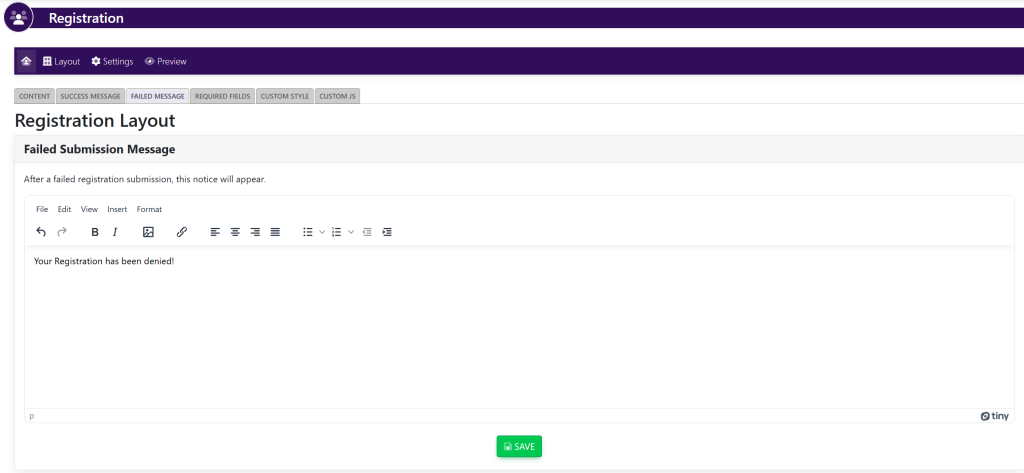Click the green Save button
This screenshot has height=473, width=1024.
[519, 446]
